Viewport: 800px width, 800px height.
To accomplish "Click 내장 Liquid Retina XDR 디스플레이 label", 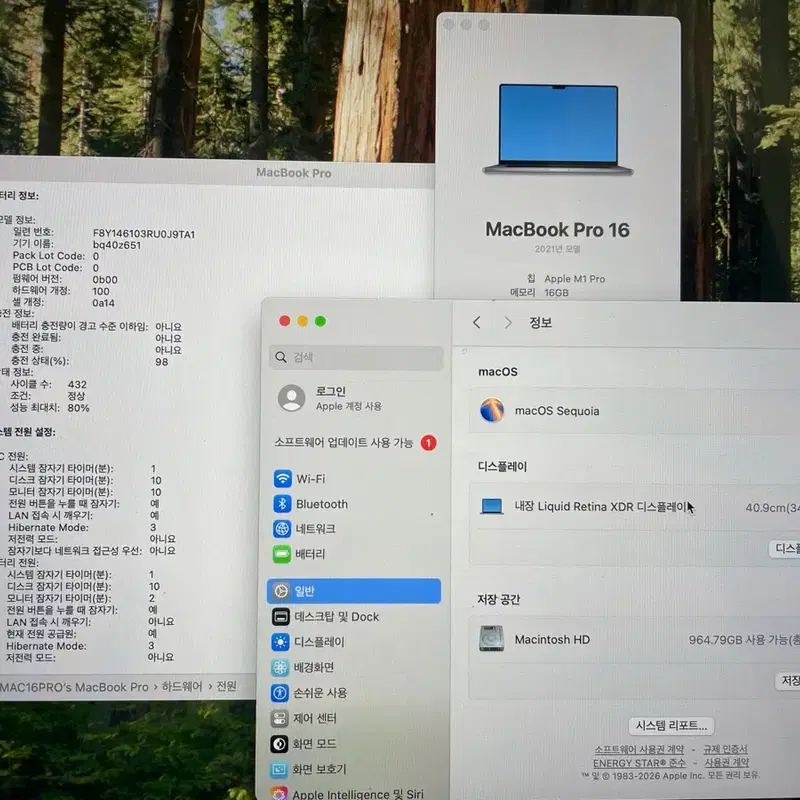I will coord(600,506).
